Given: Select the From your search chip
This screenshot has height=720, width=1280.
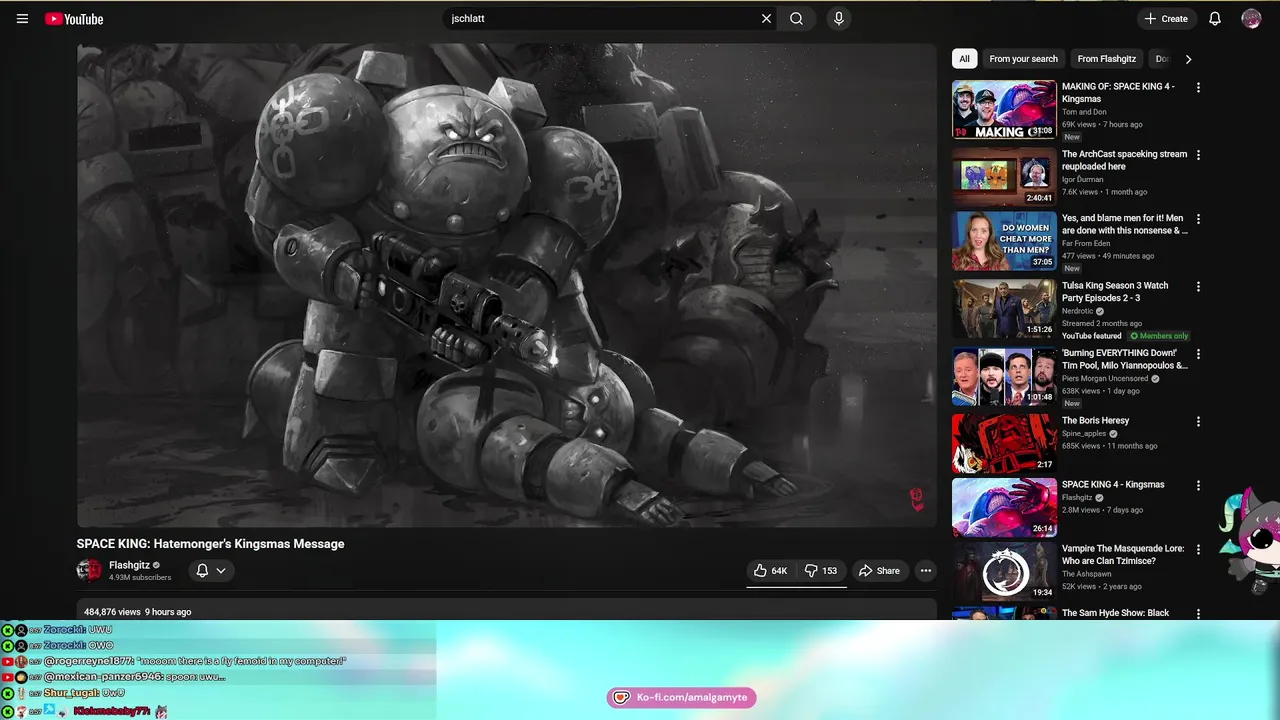Looking at the screenshot, I should tap(1023, 59).
